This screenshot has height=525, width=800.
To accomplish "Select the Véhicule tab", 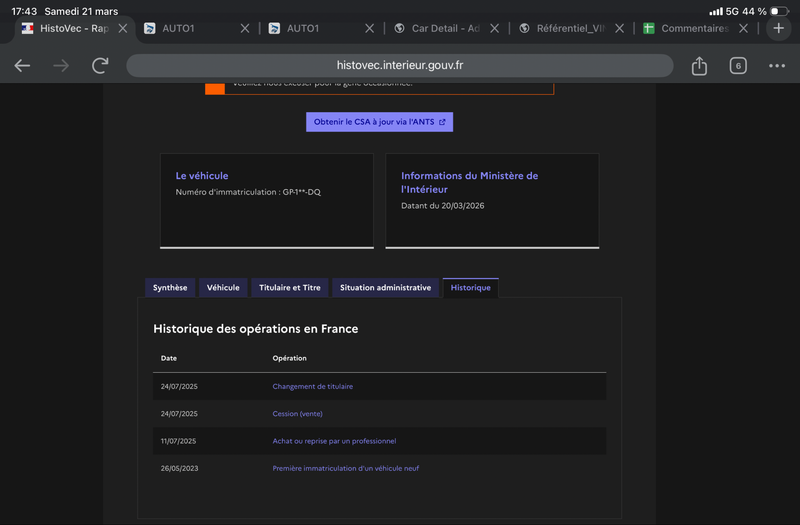I will (223, 288).
